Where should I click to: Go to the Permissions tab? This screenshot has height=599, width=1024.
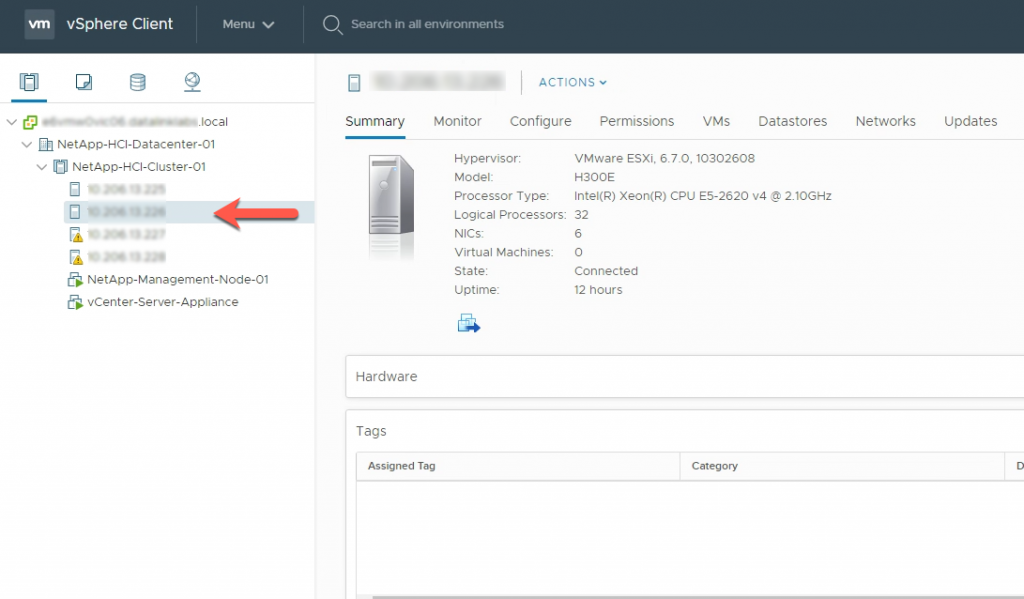pos(637,121)
